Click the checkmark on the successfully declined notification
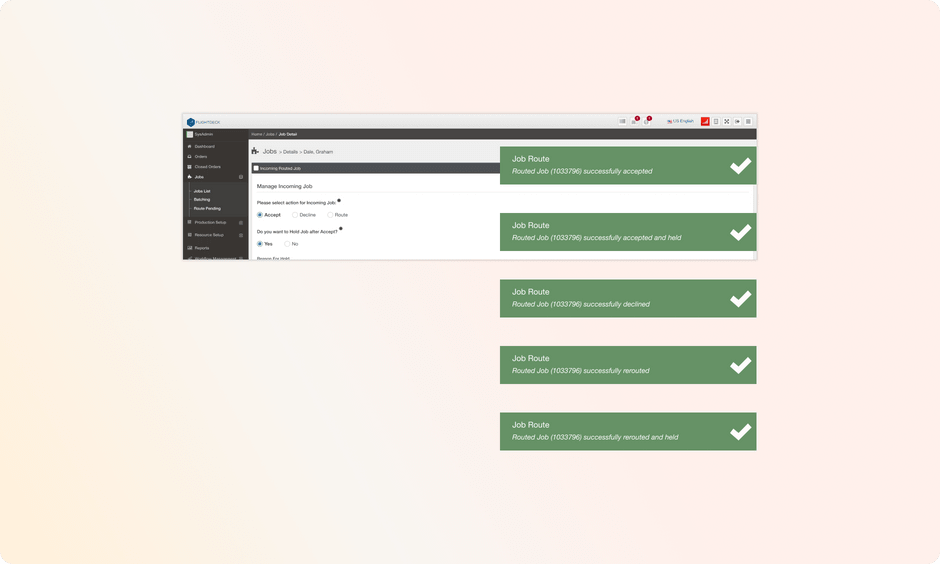The height and width of the screenshot is (564, 940). [740, 298]
